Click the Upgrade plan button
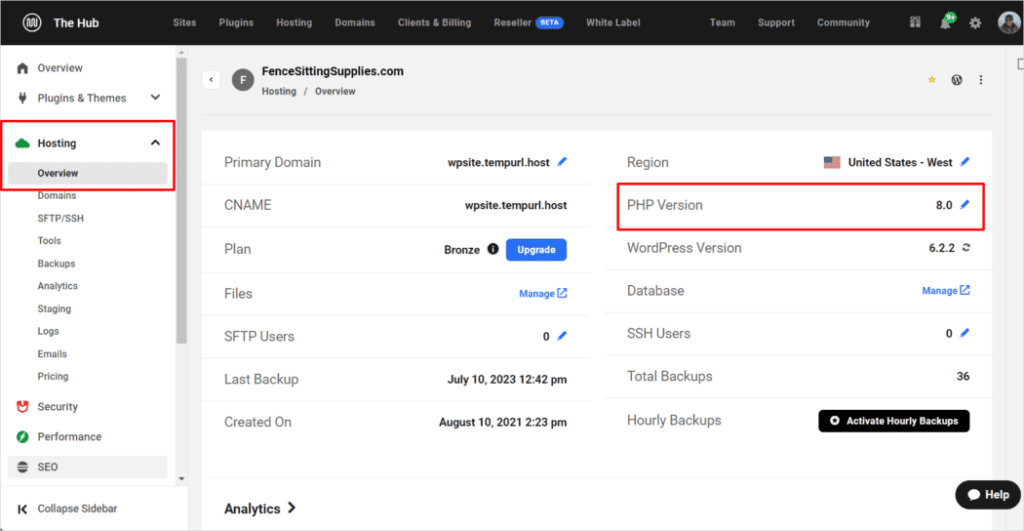This screenshot has height=531, width=1024. pos(536,249)
